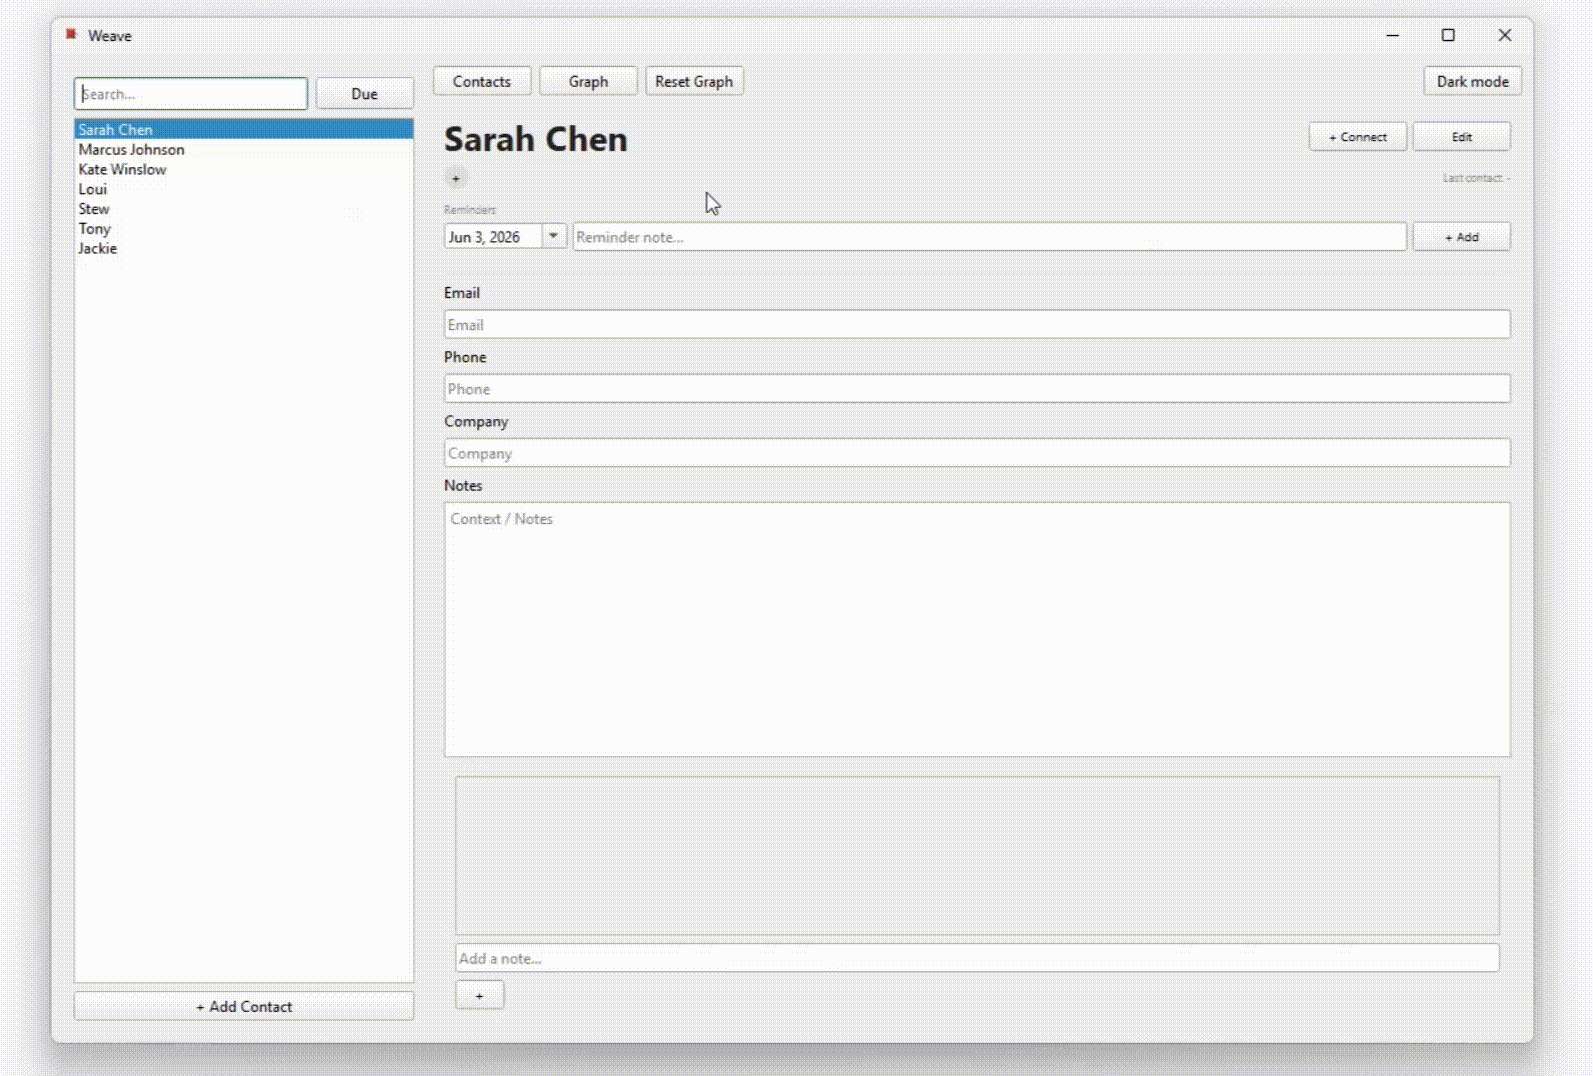Viewport: 1593px width, 1076px height.
Task: Click the + Add reminder button
Action: pyautogui.click(x=1461, y=237)
